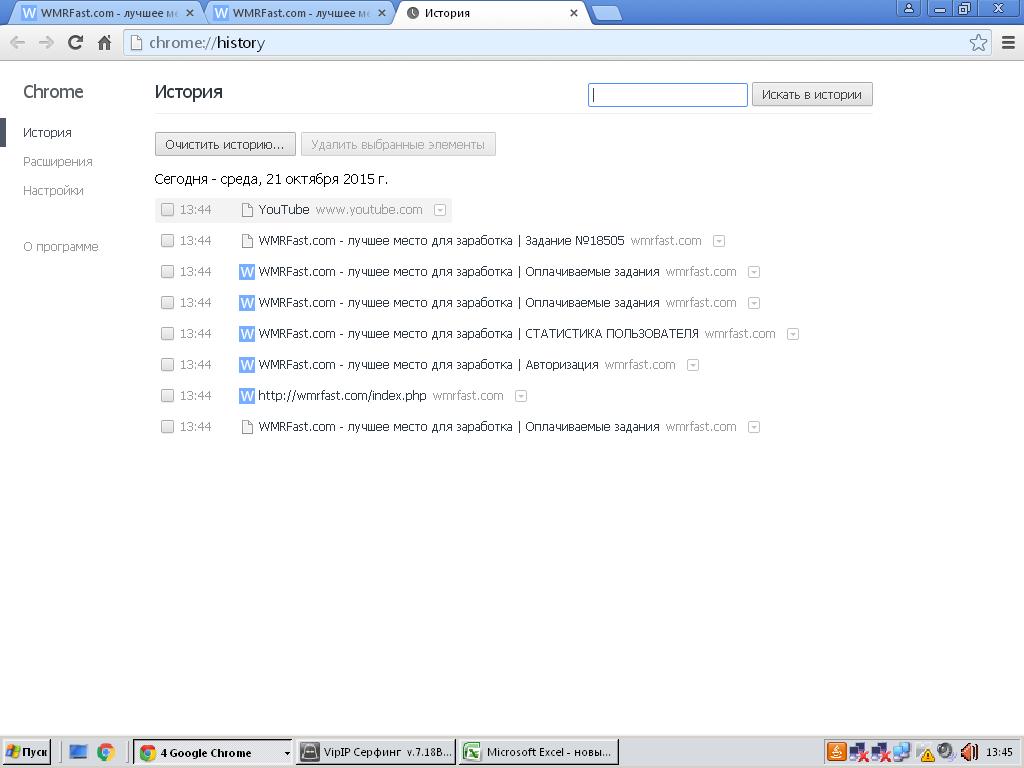Click the W favicon of the index.php entry
Image resolution: width=1024 pixels, height=768 pixels.
click(x=247, y=396)
